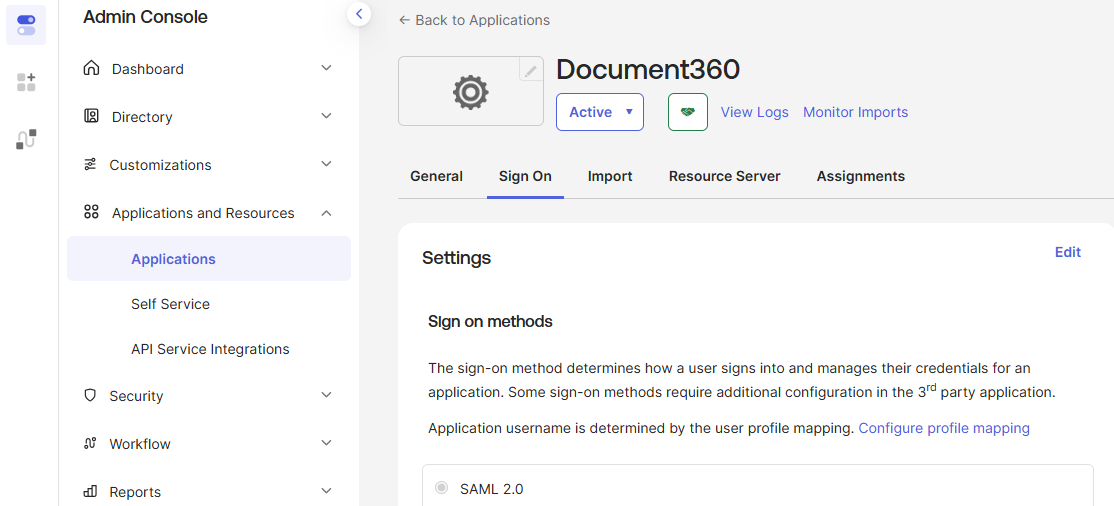Open the add apps grid-plus icon
The width and height of the screenshot is (1114, 506).
coord(26,82)
